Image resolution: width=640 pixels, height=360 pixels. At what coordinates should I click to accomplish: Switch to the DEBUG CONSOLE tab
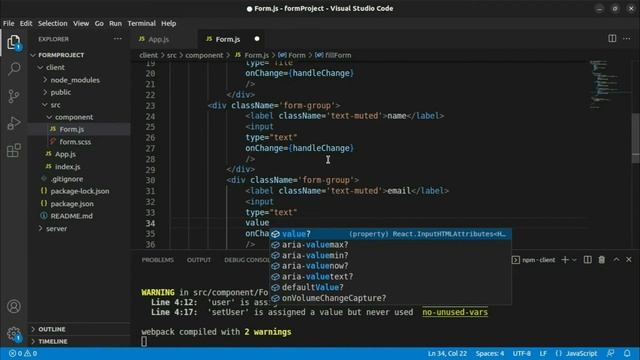point(247,260)
